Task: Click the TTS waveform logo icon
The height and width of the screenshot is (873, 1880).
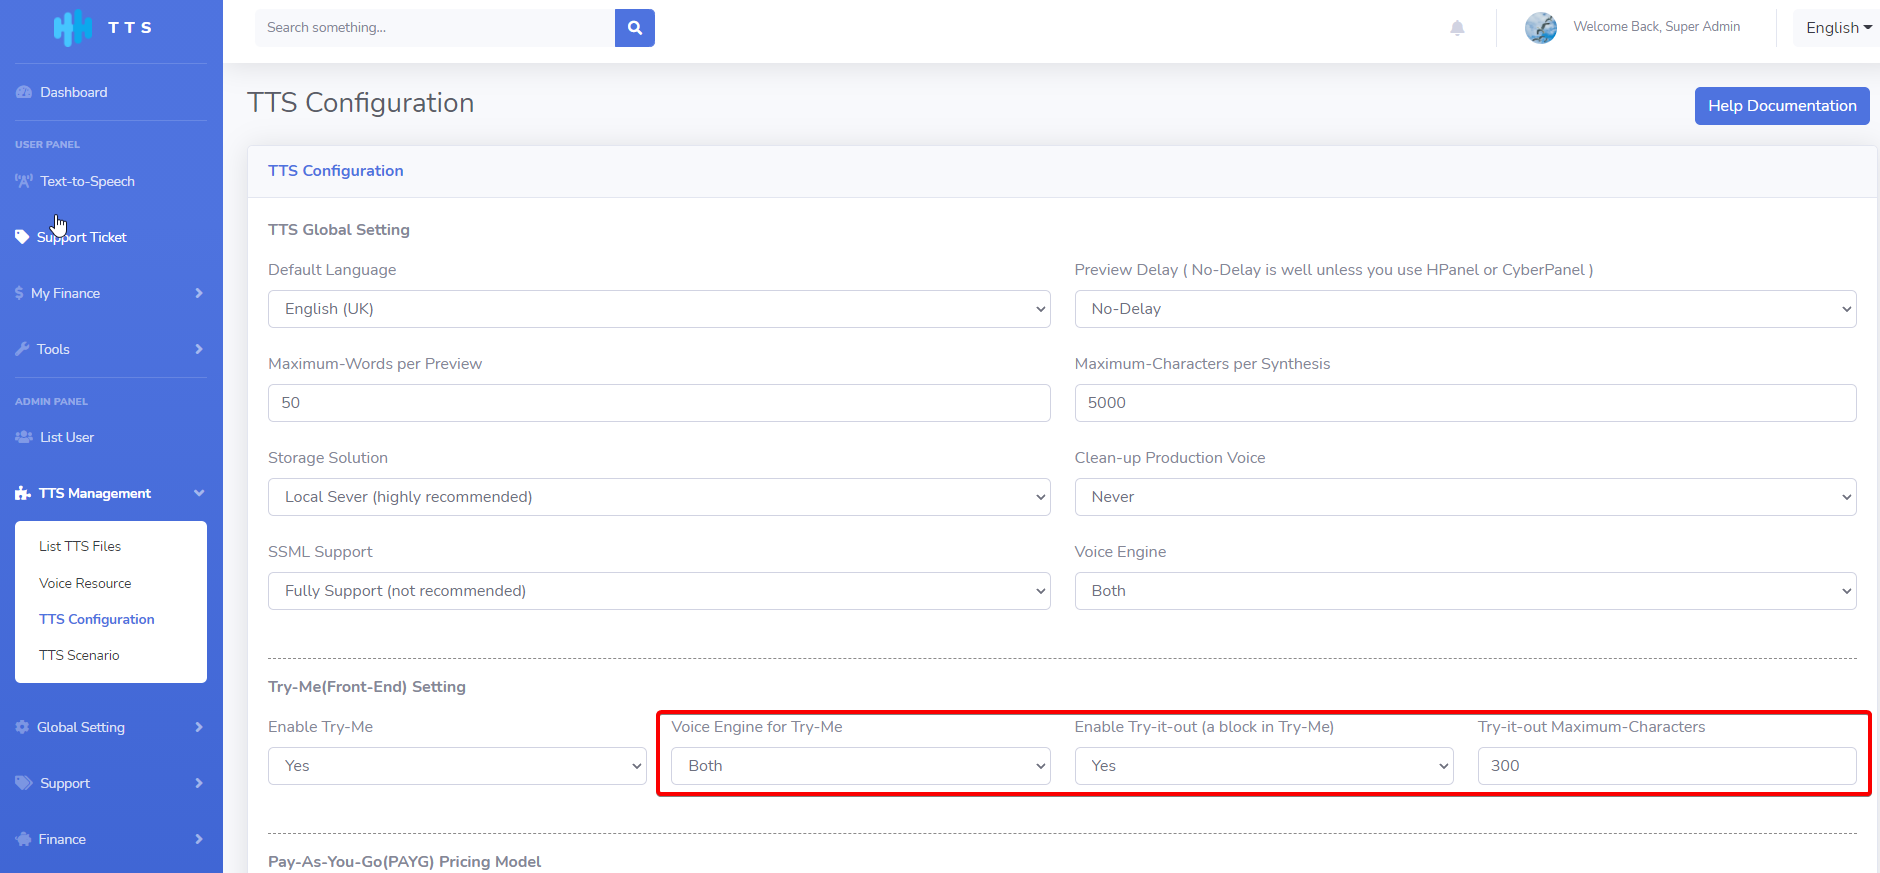Action: (x=72, y=28)
